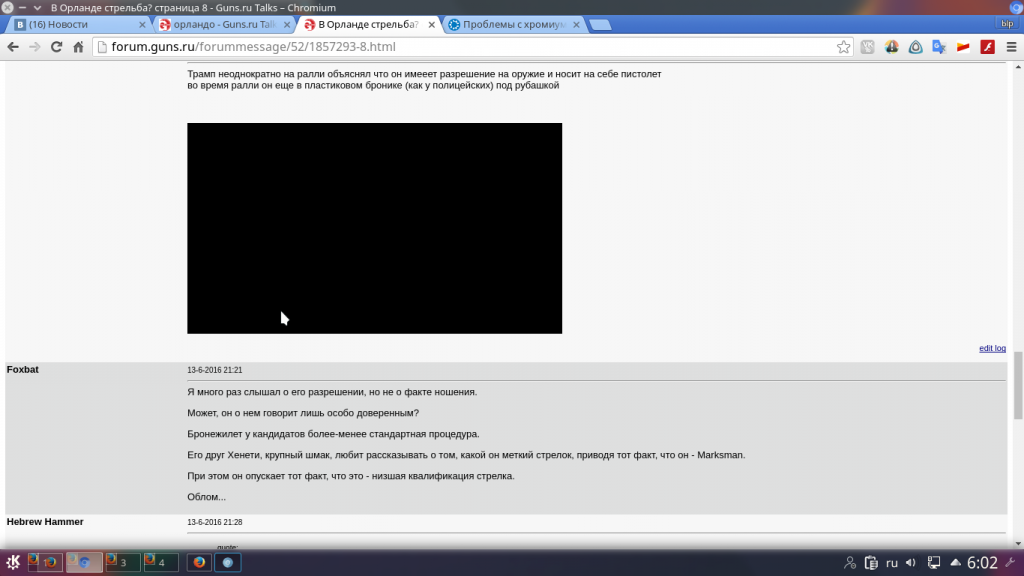Click the black embedded video player
This screenshot has height=576, width=1024.
[x=374, y=228]
